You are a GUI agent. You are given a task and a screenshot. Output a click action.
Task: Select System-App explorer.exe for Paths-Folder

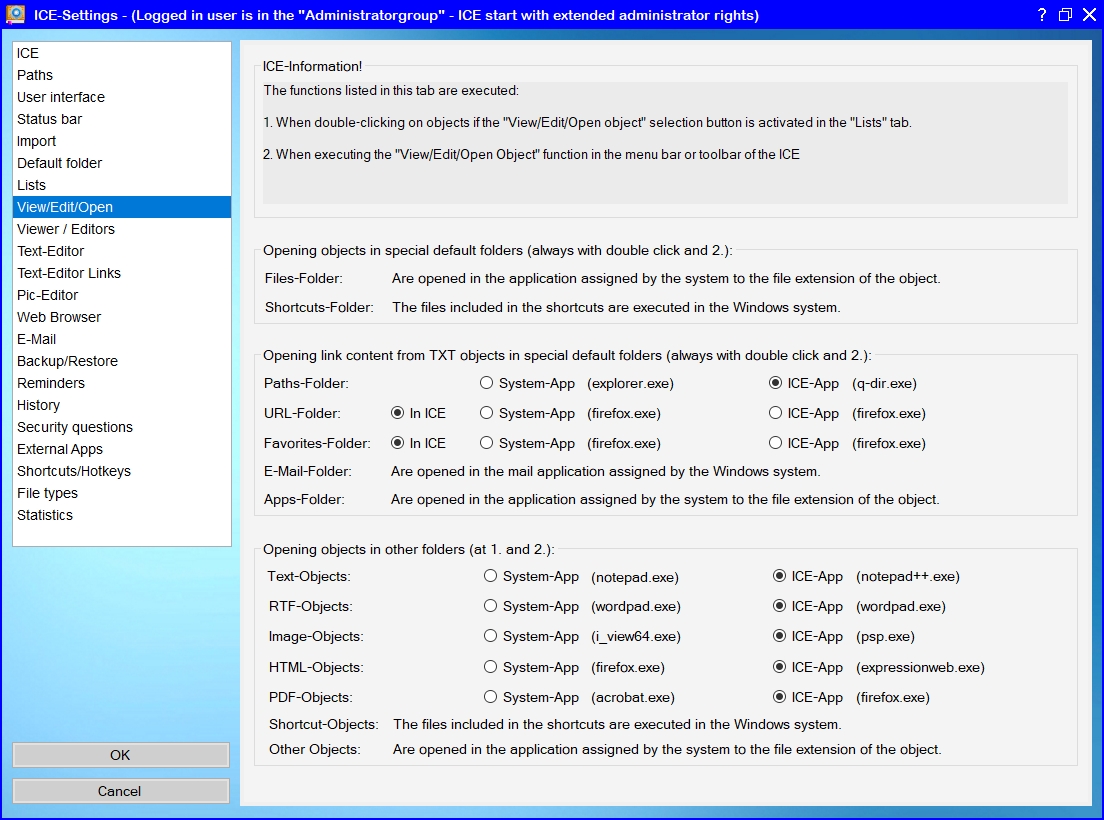pyautogui.click(x=487, y=383)
